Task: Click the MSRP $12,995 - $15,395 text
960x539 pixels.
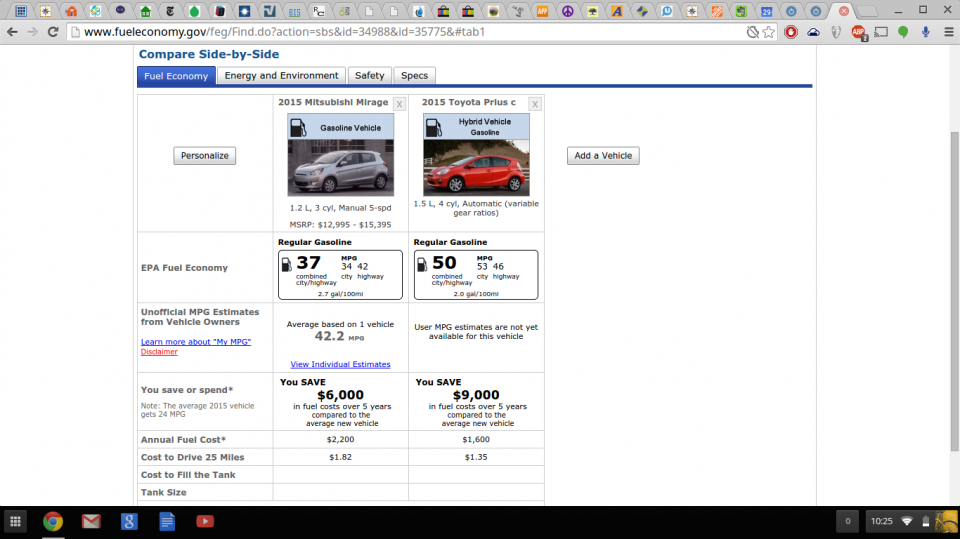Action: [x=340, y=225]
